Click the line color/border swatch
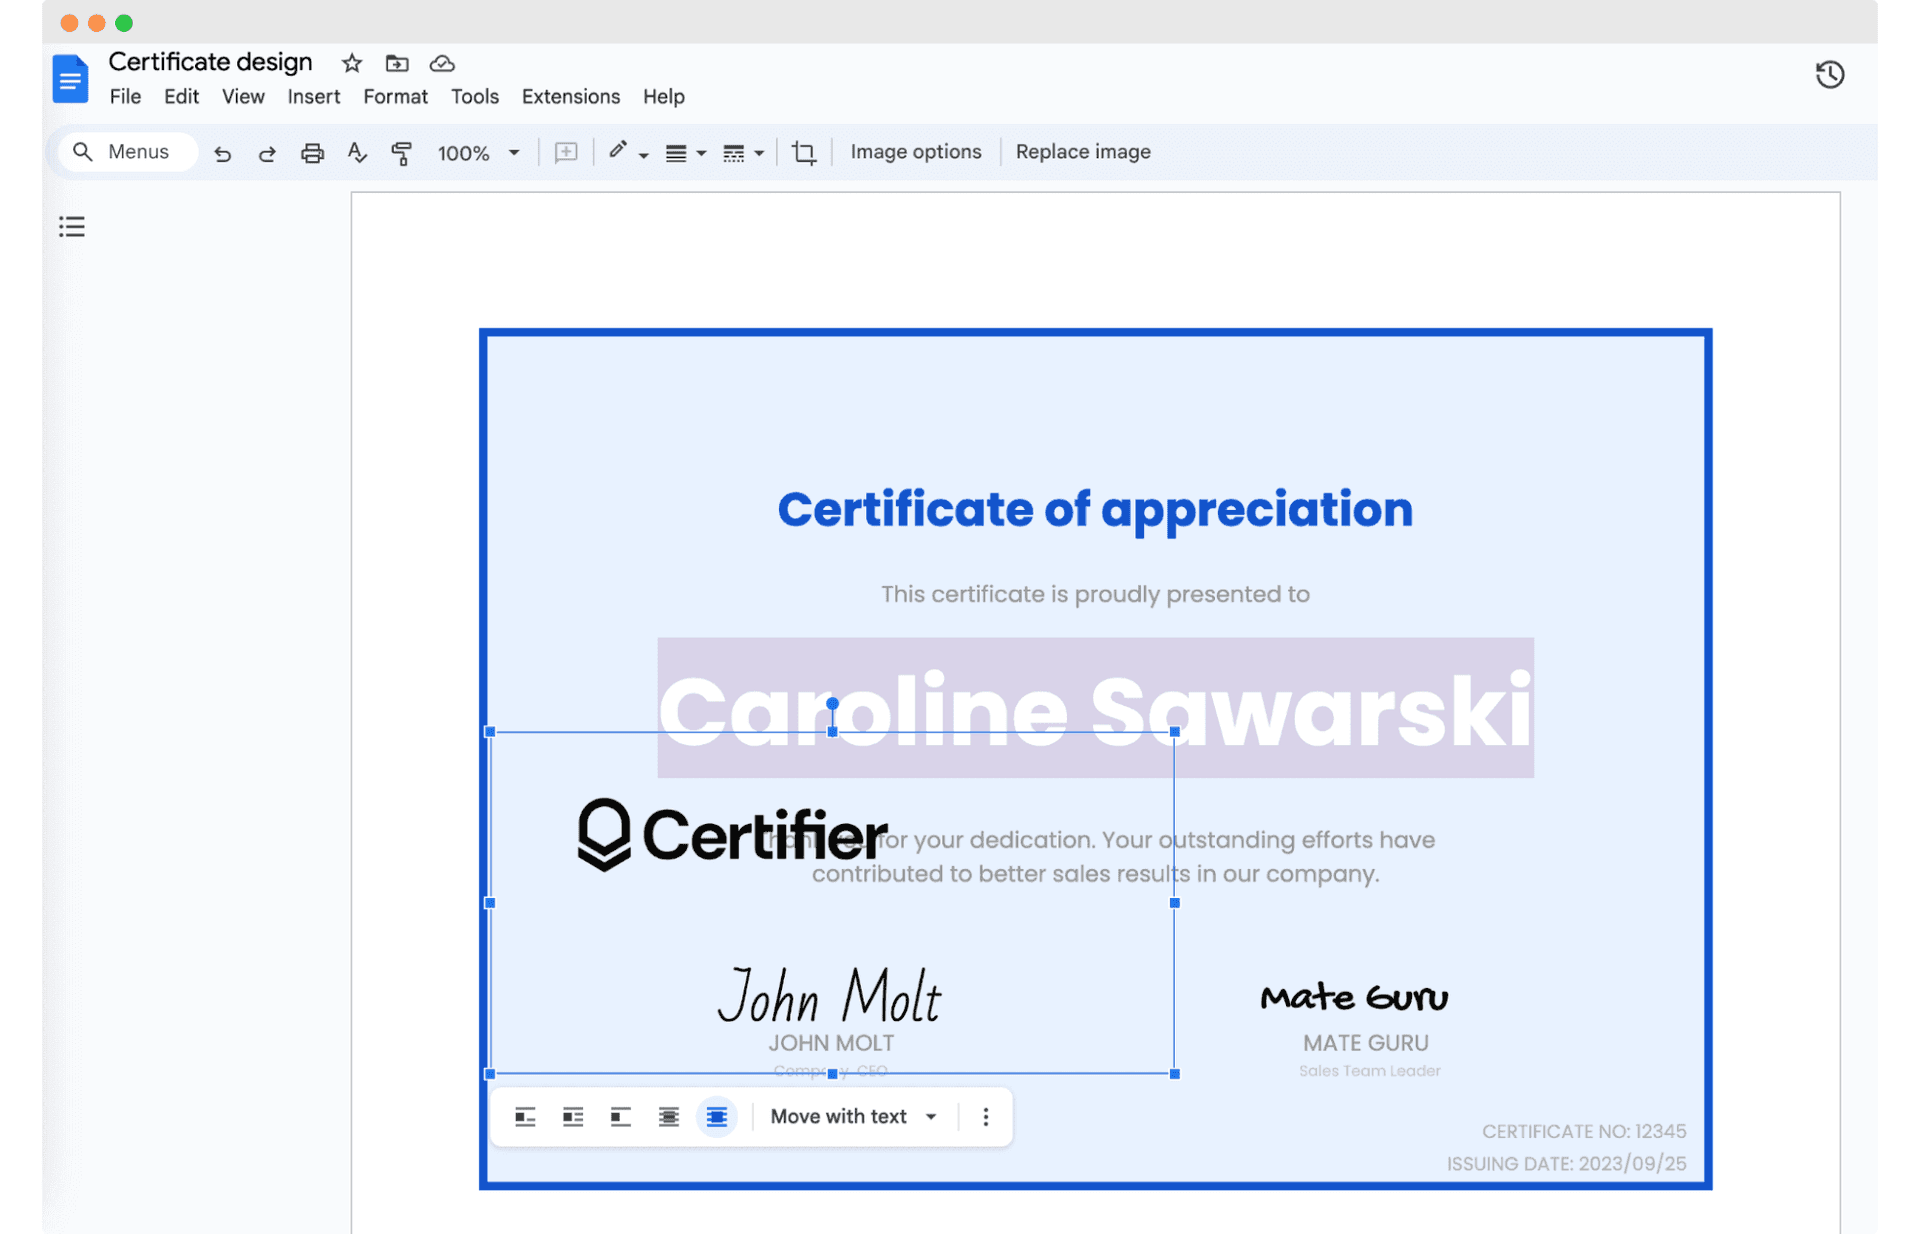1920x1234 pixels. (x=620, y=150)
